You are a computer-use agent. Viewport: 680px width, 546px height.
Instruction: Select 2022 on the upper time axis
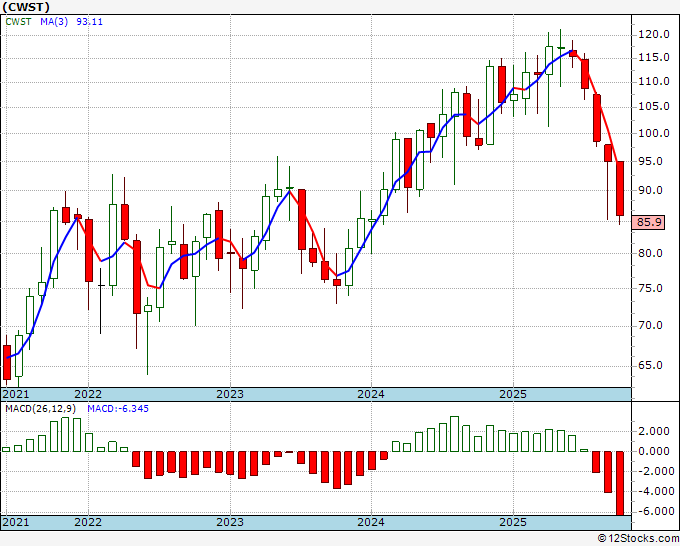tap(88, 394)
